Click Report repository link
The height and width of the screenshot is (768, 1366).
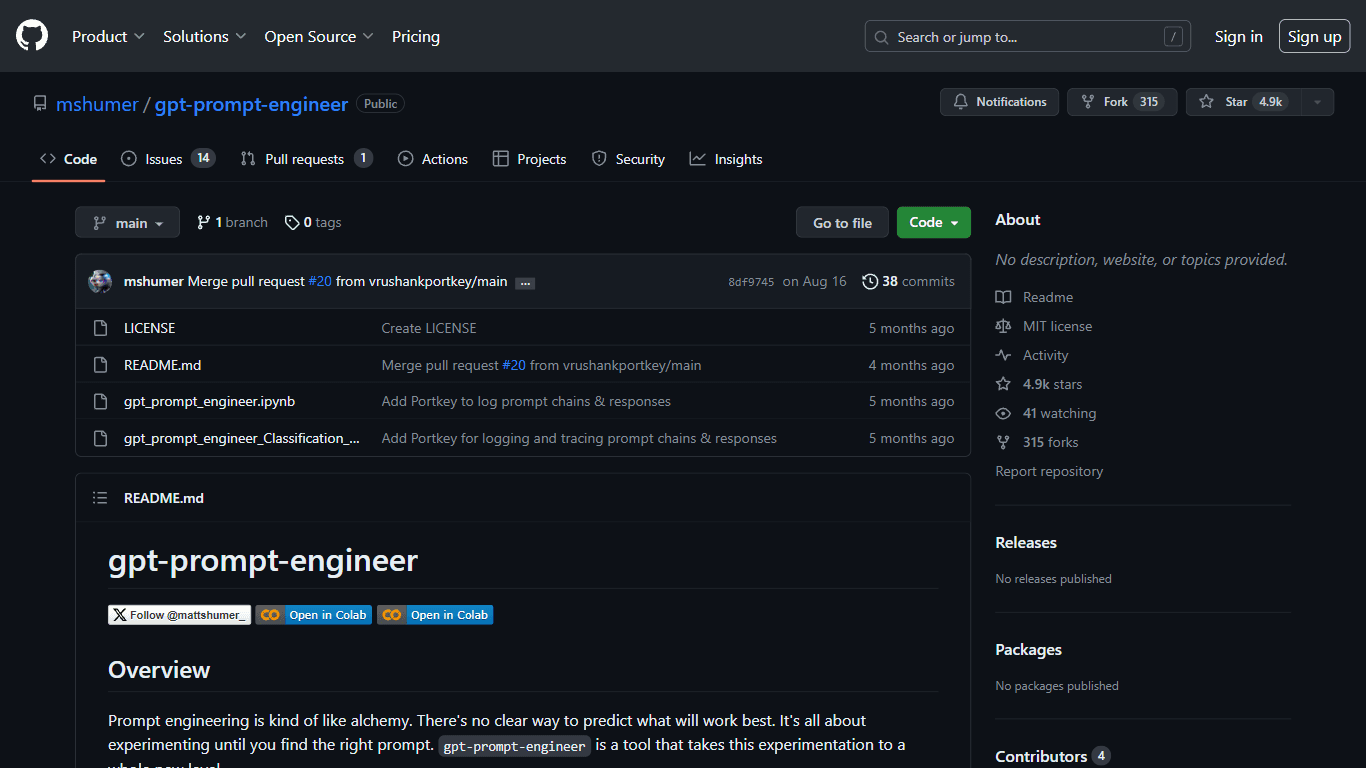pos(1049,471)
